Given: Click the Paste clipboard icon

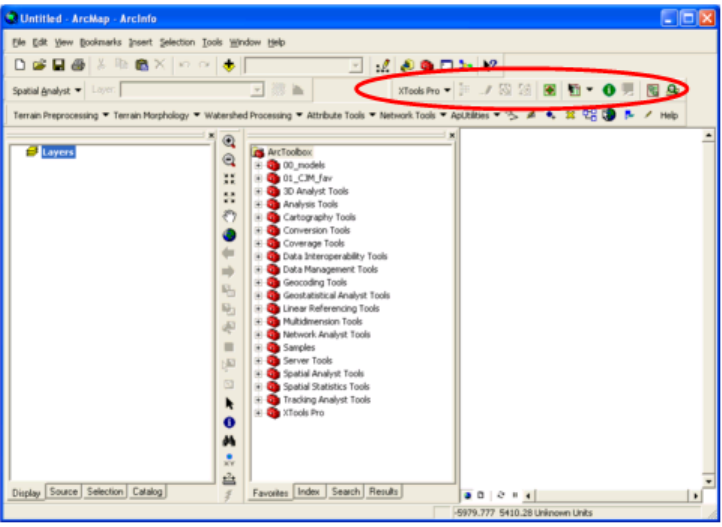Looking at the screenshot, I should 141,65.
